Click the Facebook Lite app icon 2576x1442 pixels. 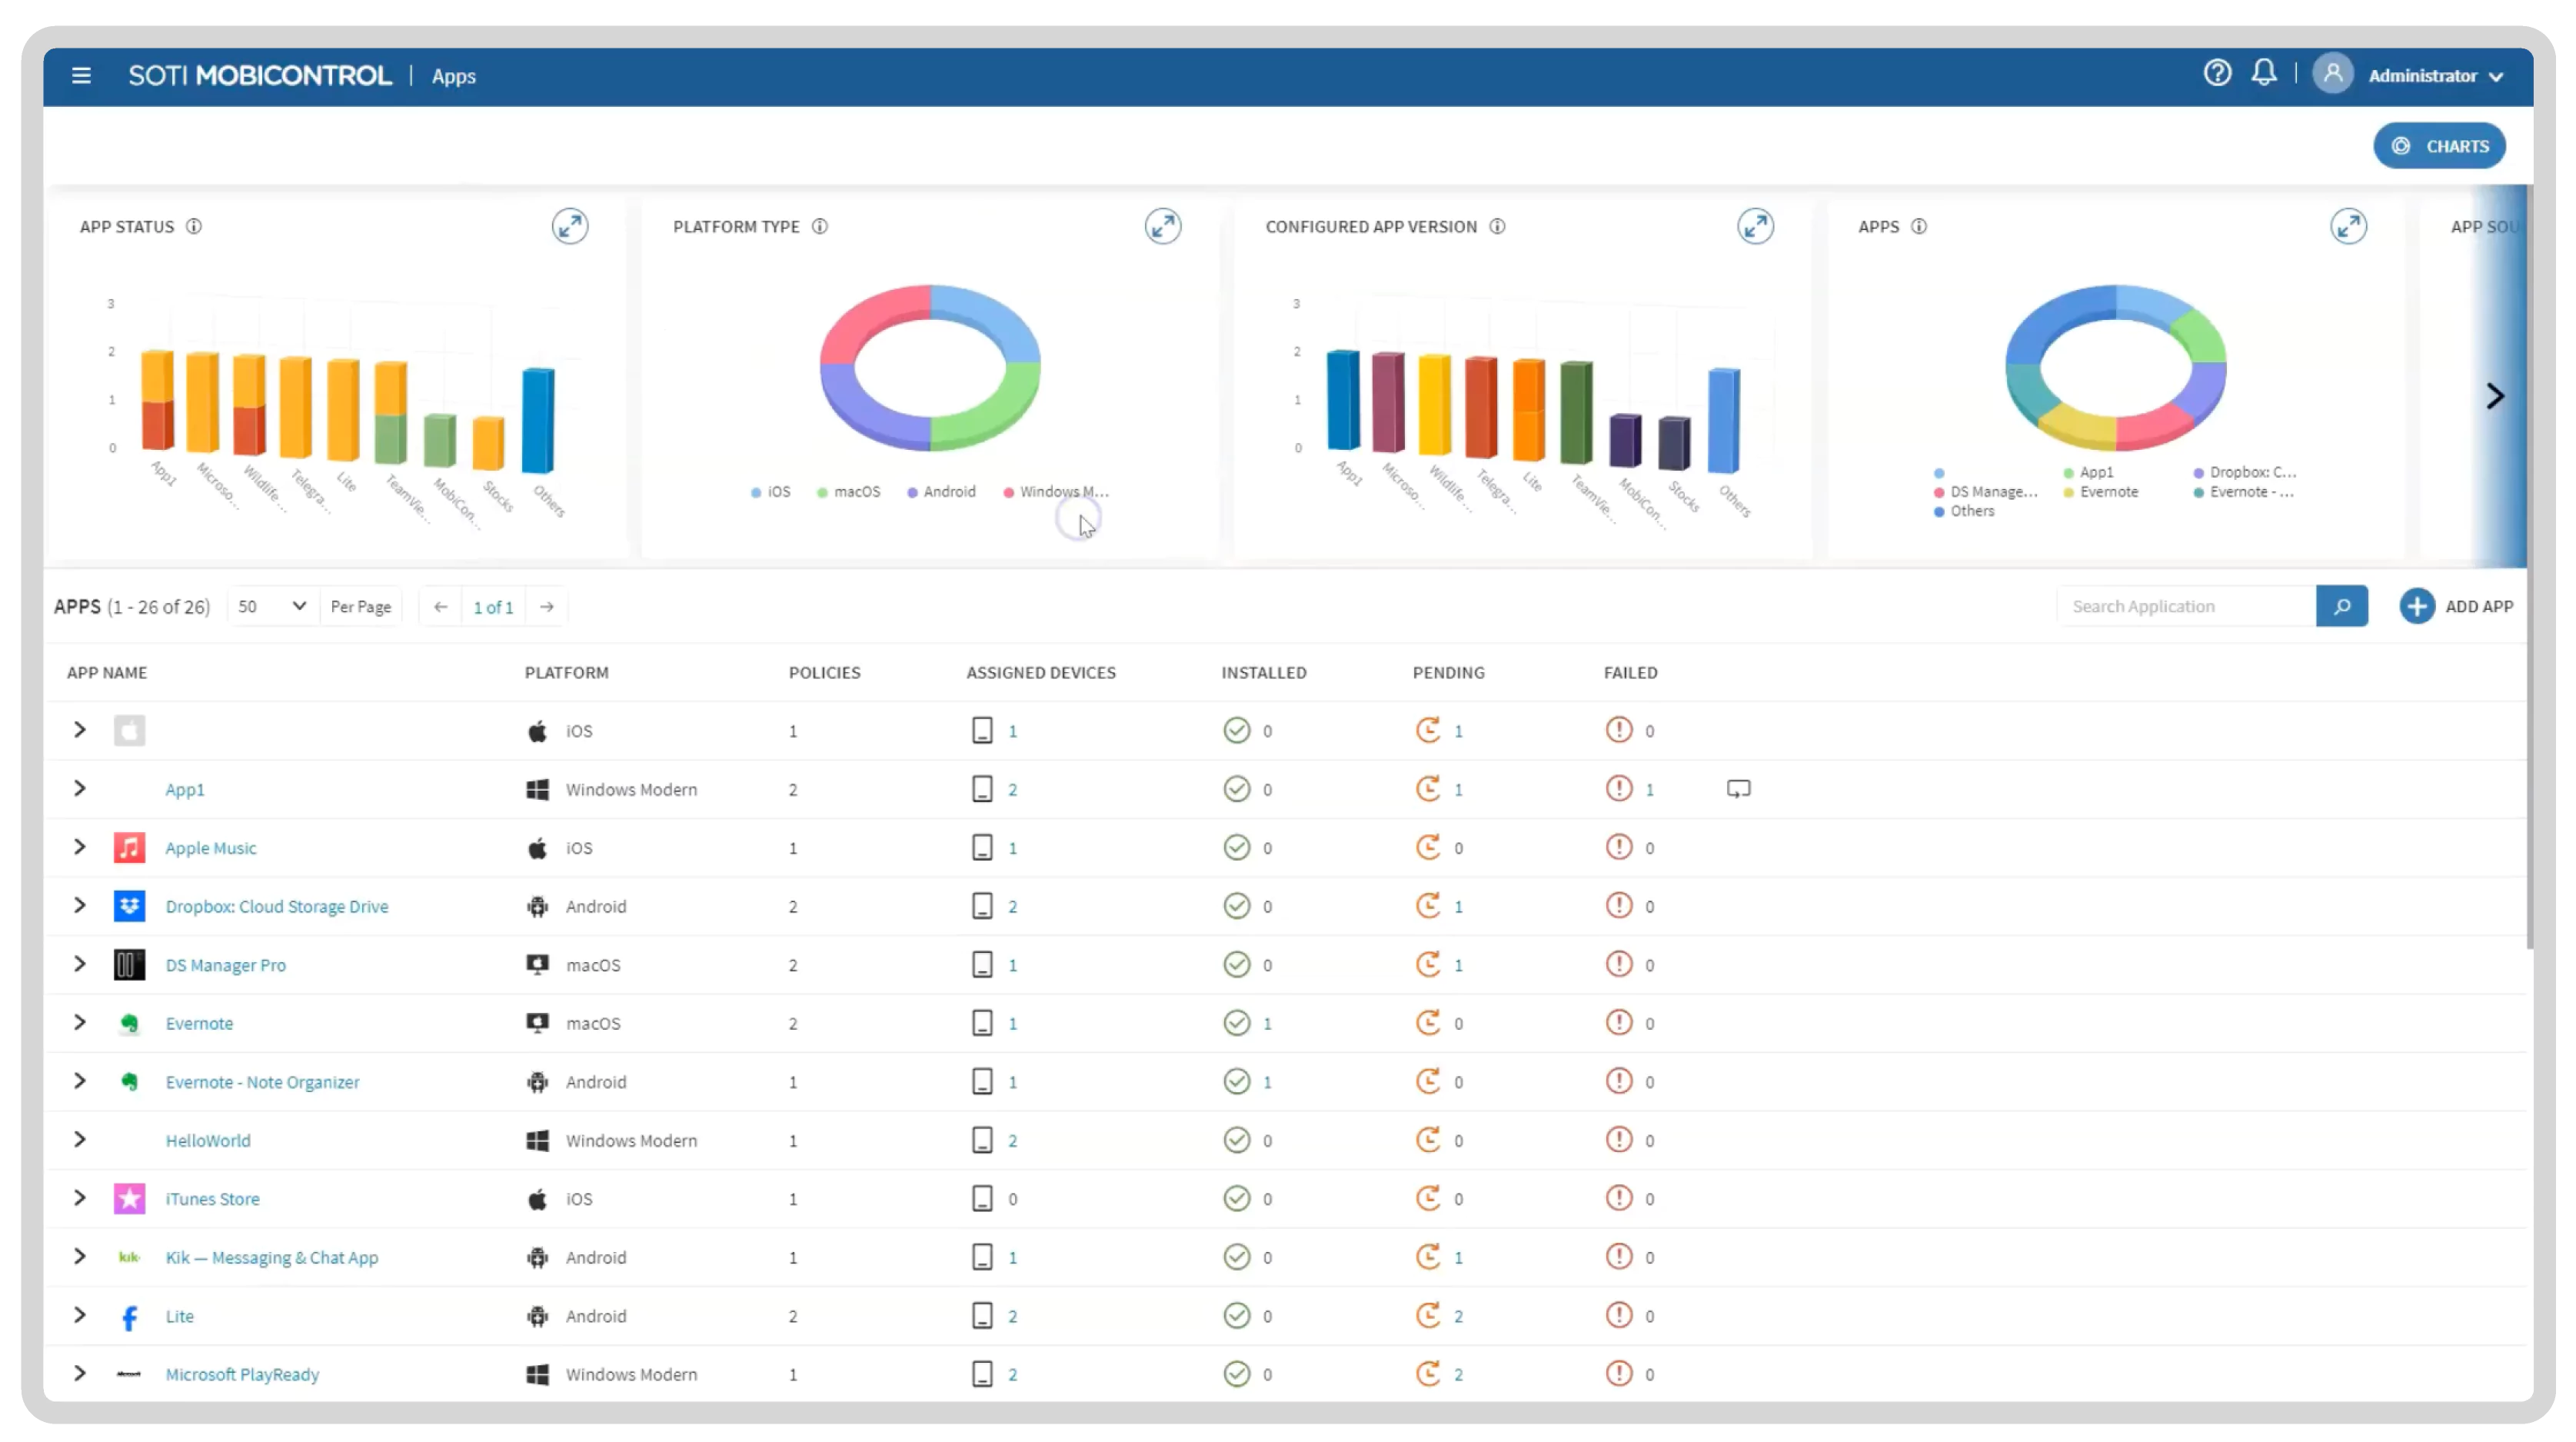tap(129, 1317)
